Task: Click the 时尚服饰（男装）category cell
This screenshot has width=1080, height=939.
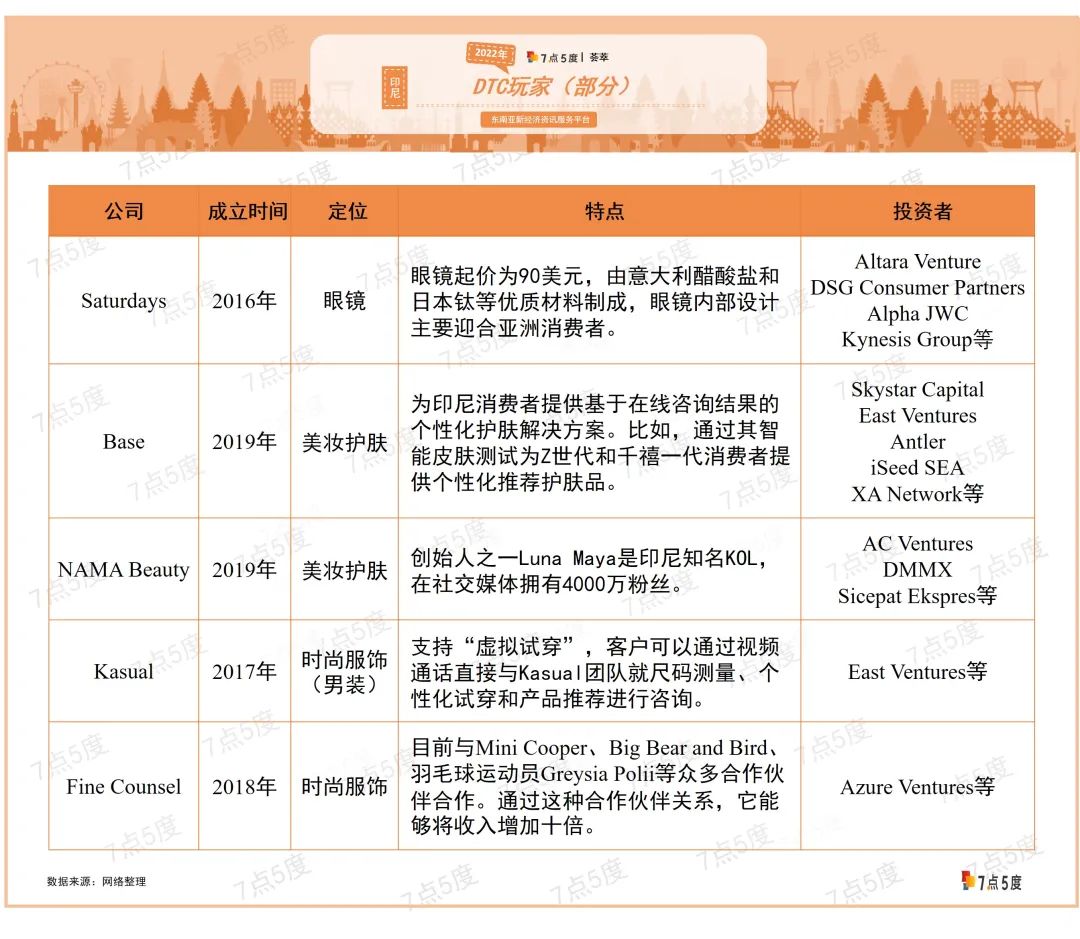Action: (345, 672)
